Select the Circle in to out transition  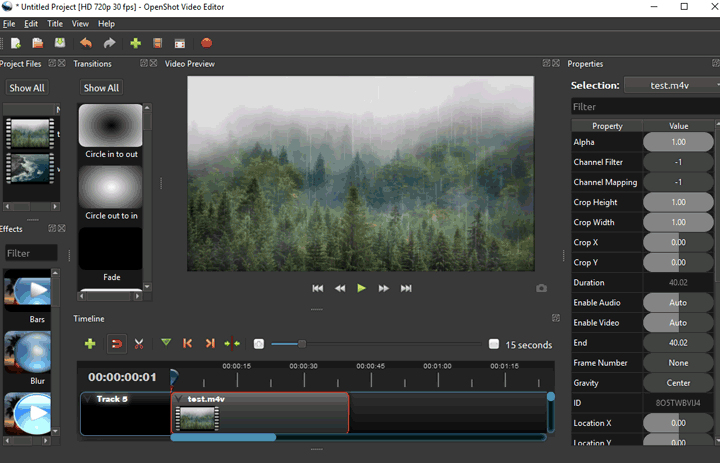click(x=111, y=132)
